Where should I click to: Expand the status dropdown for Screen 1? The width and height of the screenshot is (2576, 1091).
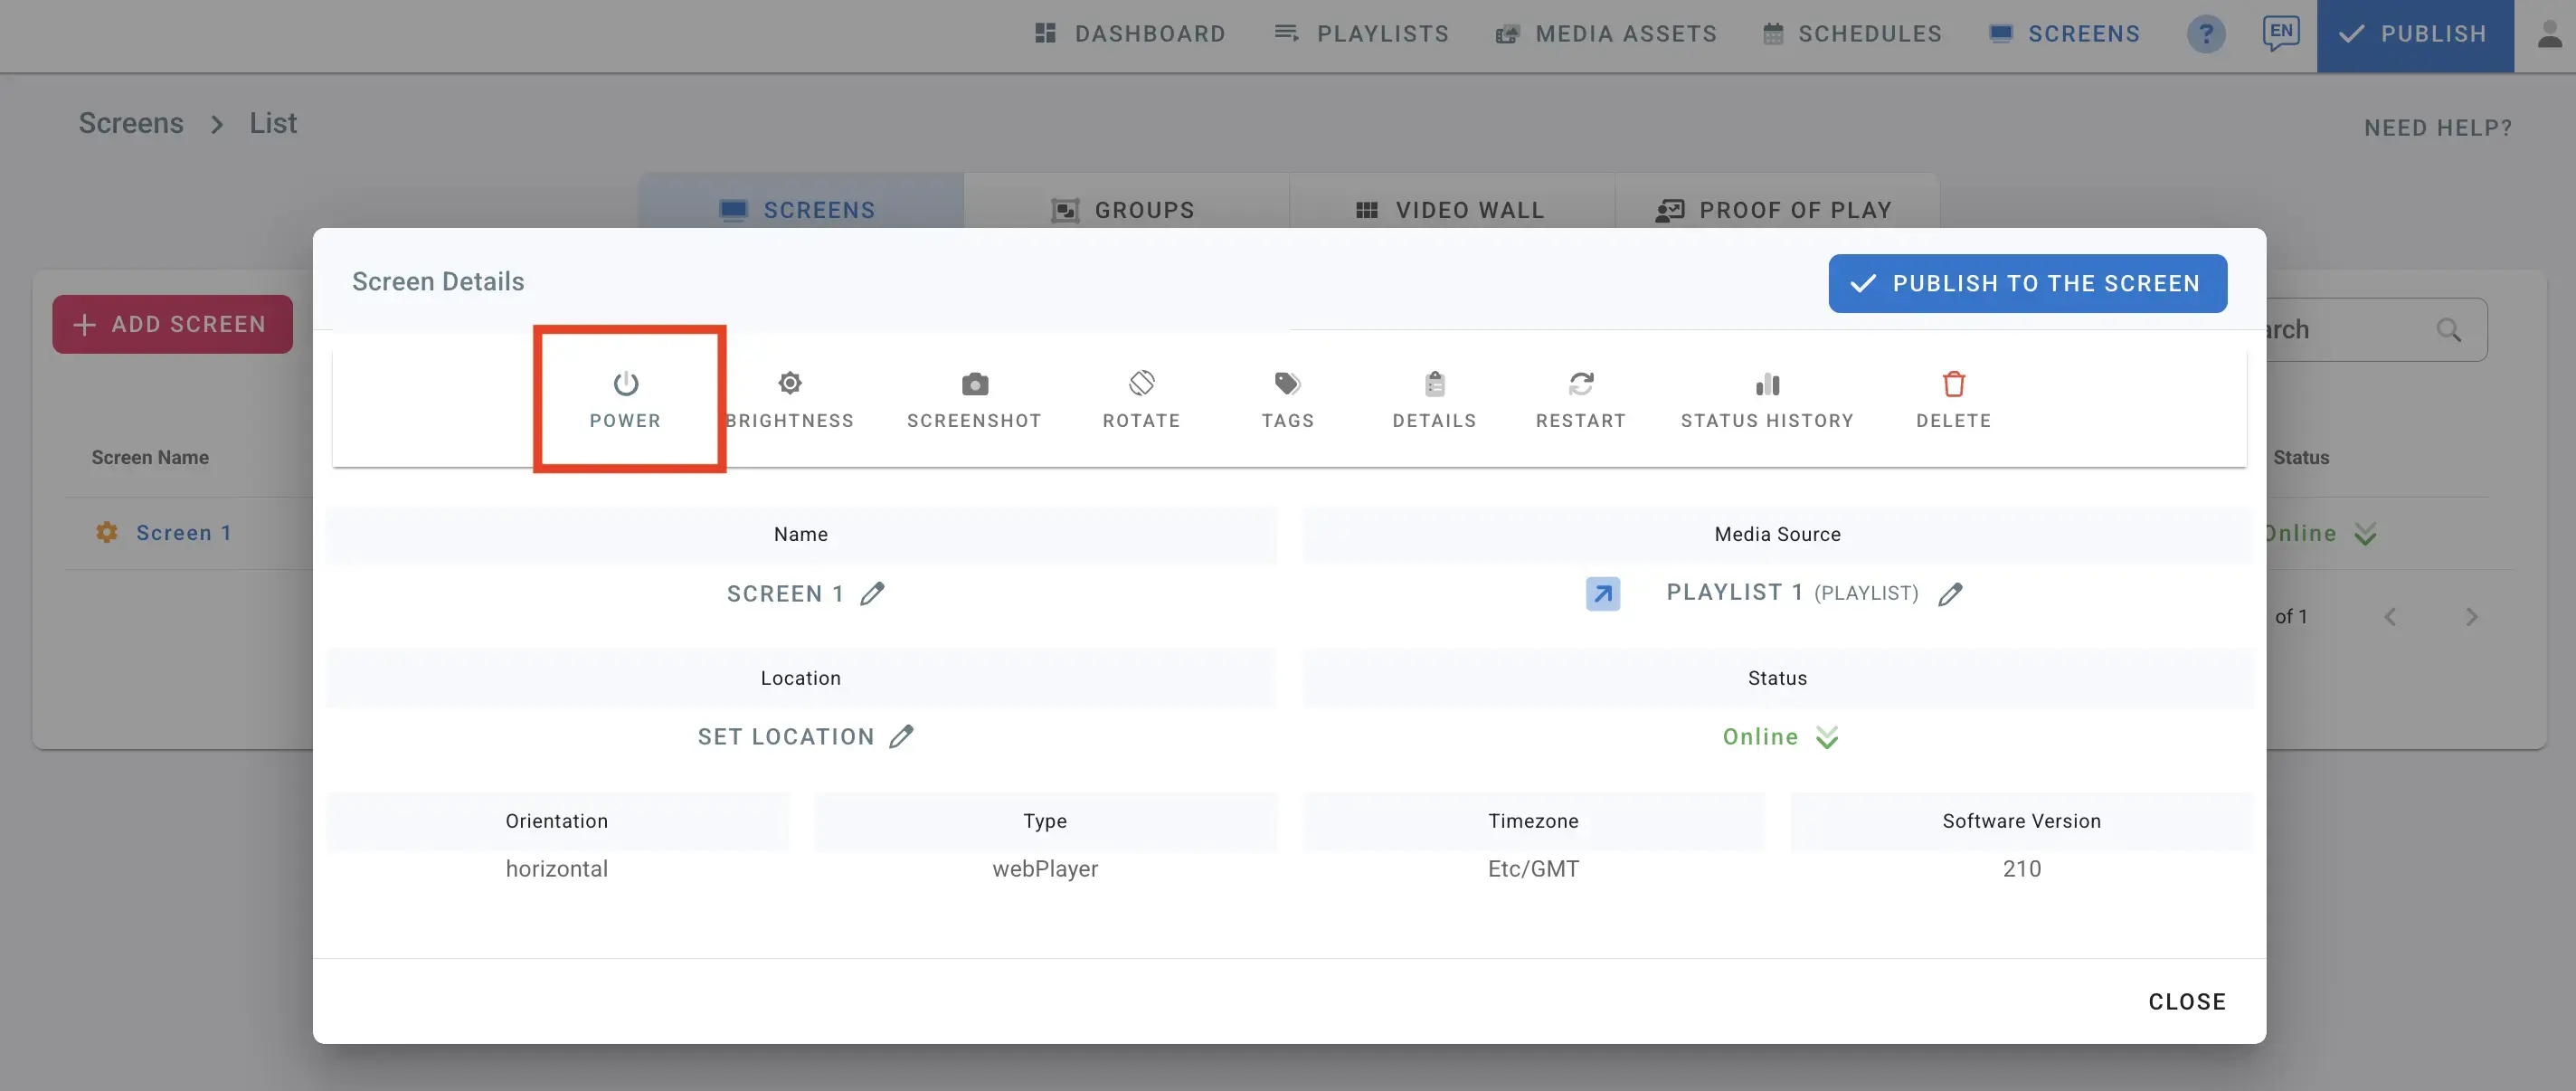coord(2365,533)
